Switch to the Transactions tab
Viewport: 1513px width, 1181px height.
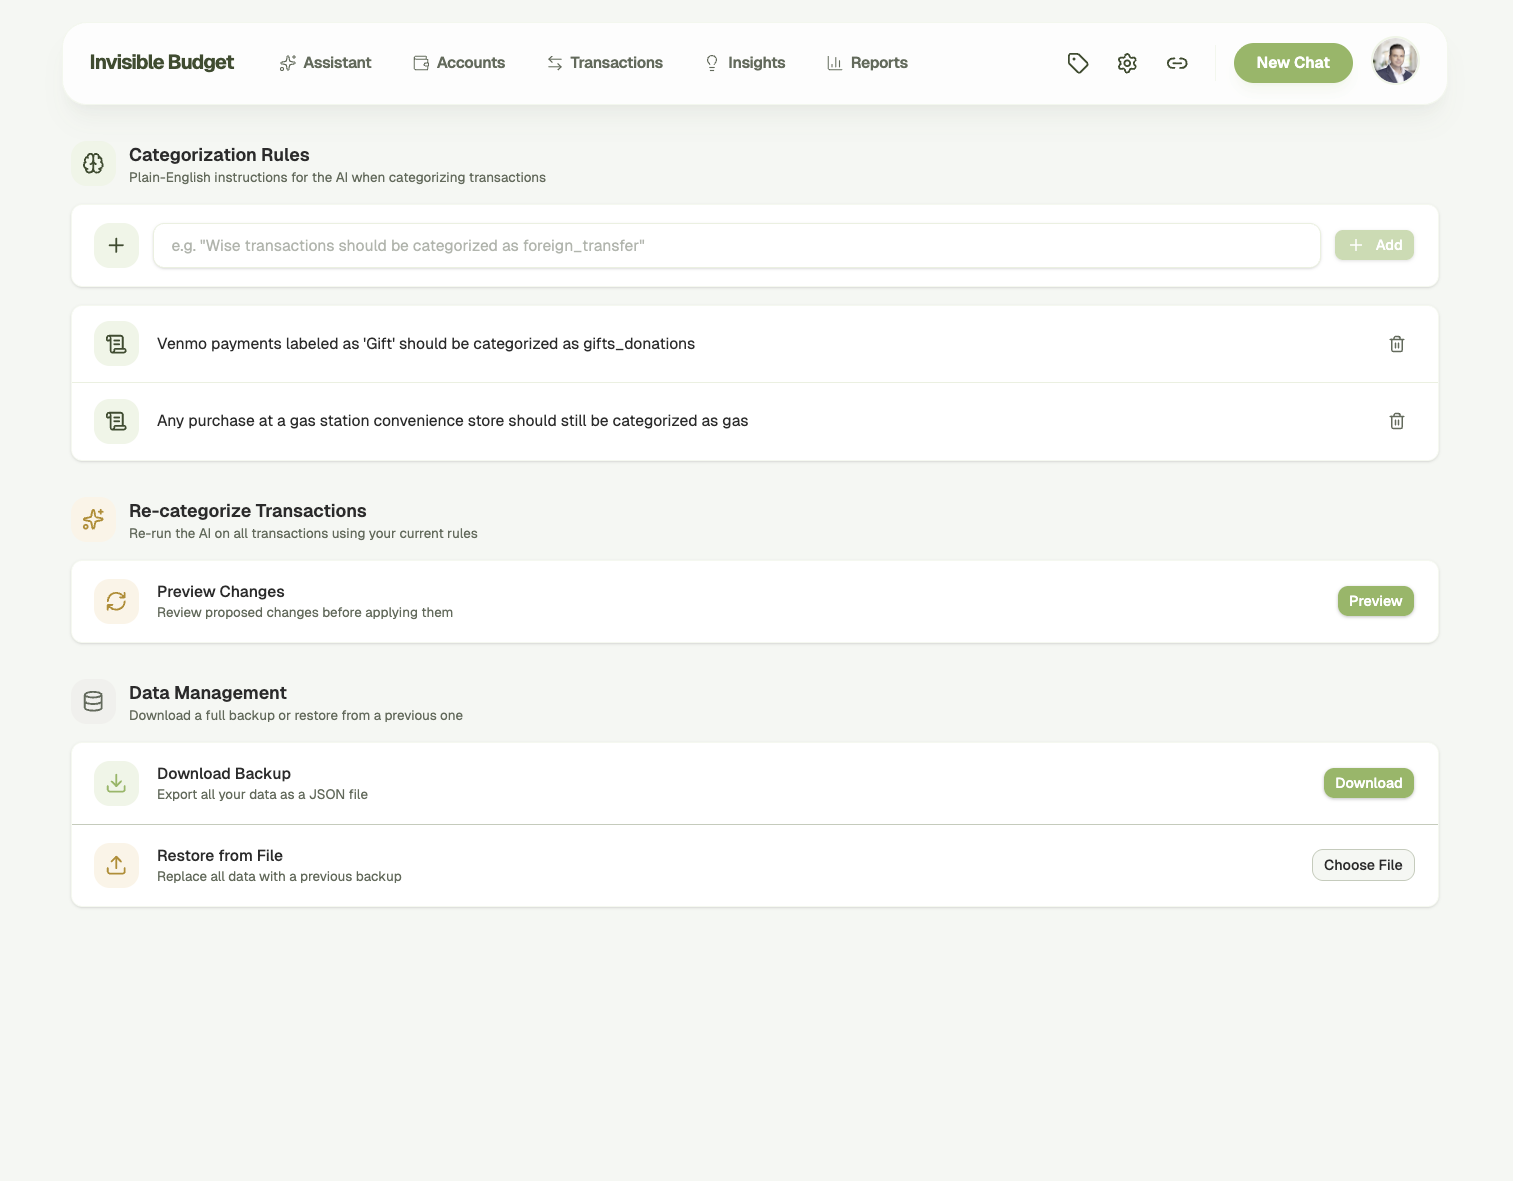[605, 62]
